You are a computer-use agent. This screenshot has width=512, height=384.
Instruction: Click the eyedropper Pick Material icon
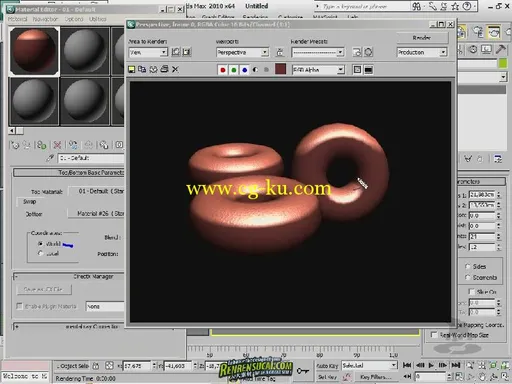(x=50, y=158)
